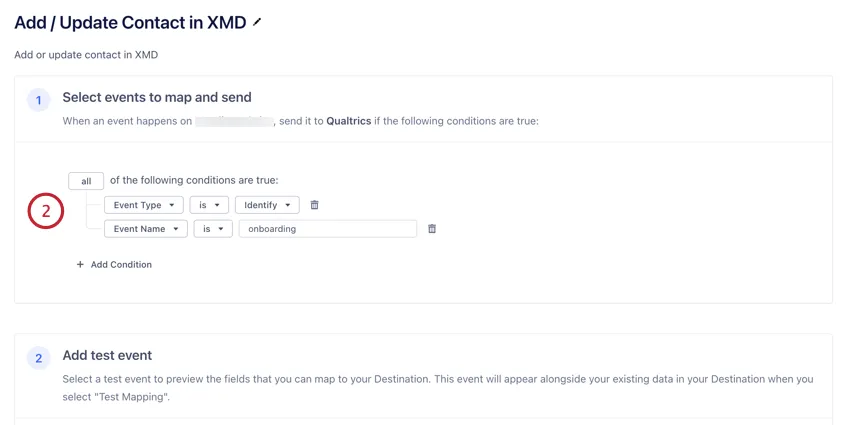Open the "is" operator for Event Name
The image size is (850, 425).
coord(213,229)
